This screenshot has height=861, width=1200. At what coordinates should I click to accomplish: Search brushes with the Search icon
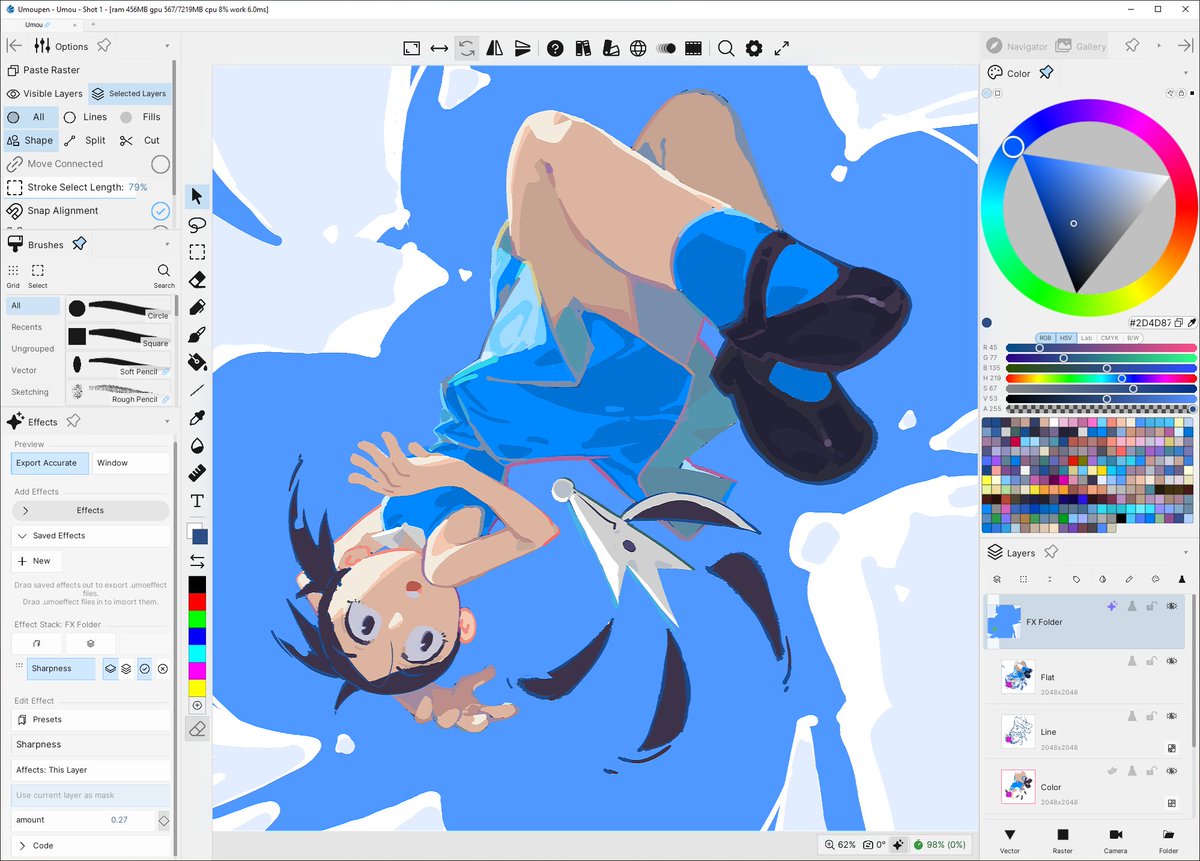[x=164, y=275]
